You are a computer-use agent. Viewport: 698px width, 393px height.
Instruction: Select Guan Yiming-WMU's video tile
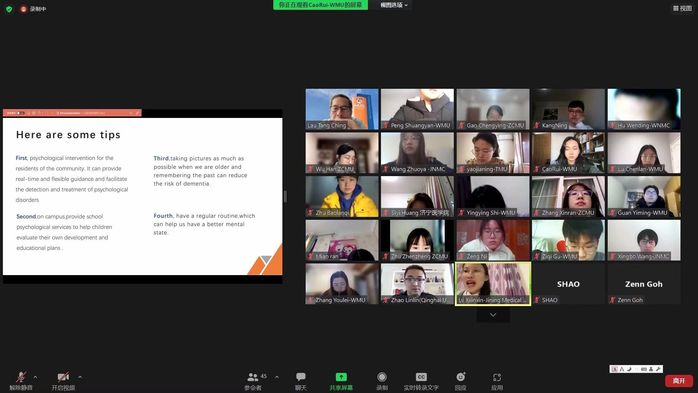pos(644,196)
